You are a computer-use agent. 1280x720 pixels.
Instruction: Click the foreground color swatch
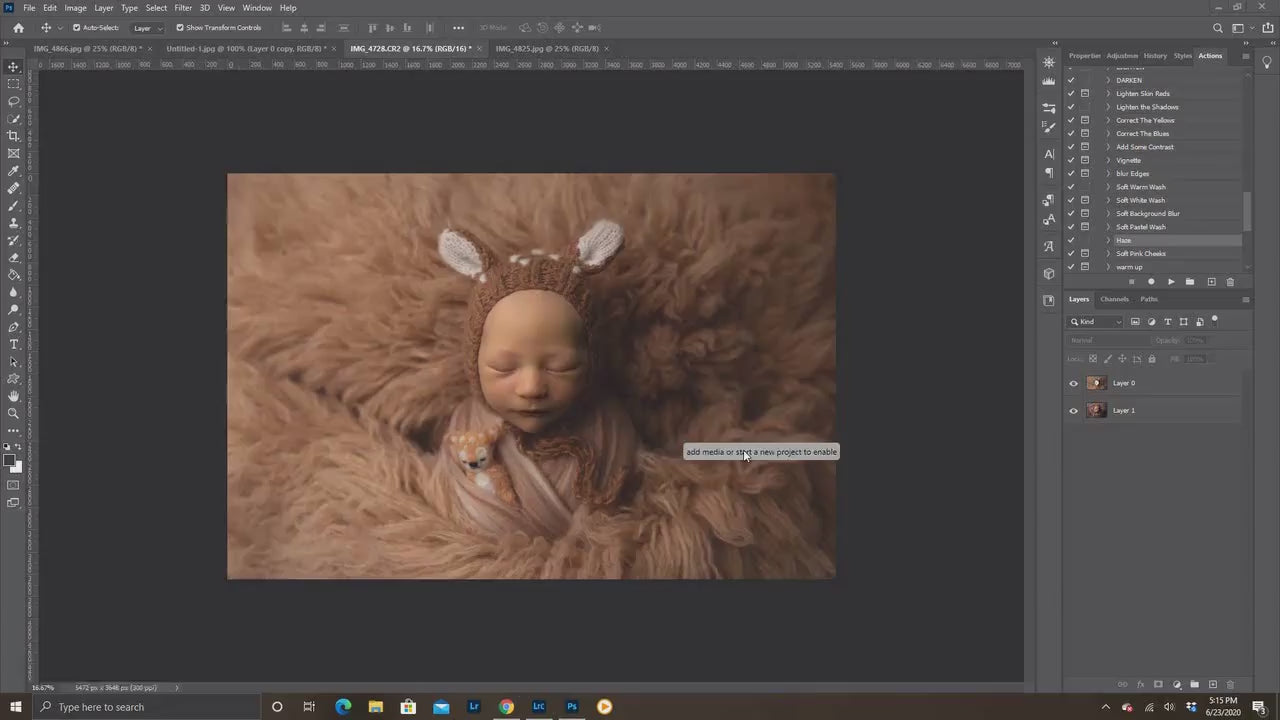click(x=10, y=461)
